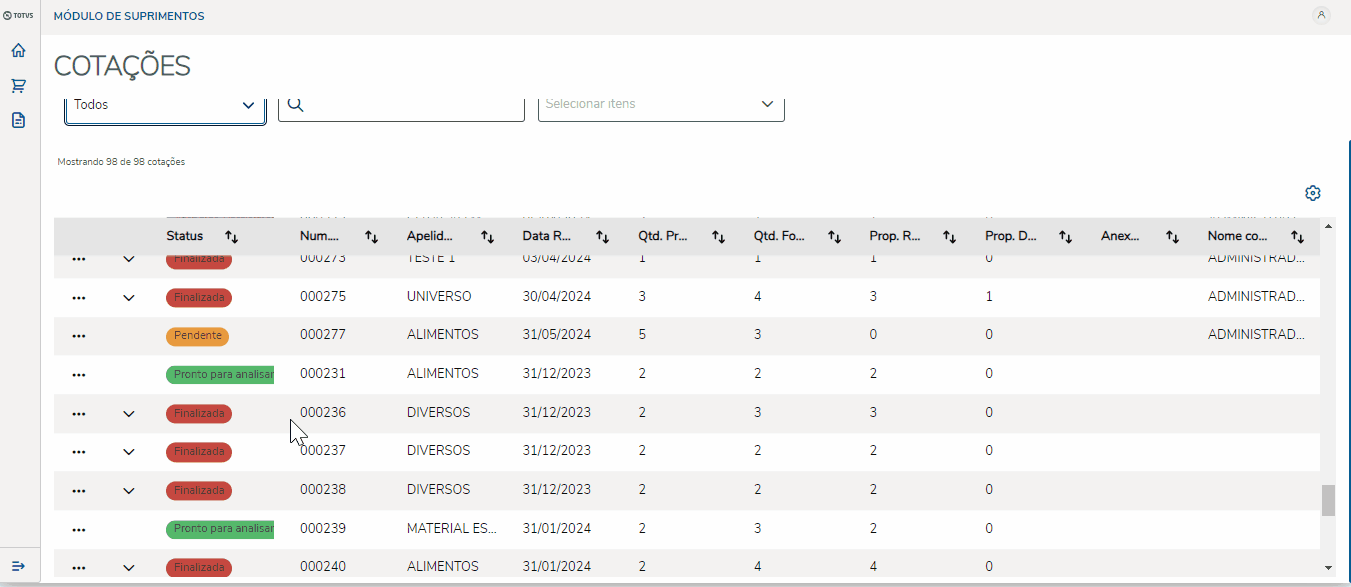
Task: Go to home via sidebar house icon
Action: tap(18, 51)
